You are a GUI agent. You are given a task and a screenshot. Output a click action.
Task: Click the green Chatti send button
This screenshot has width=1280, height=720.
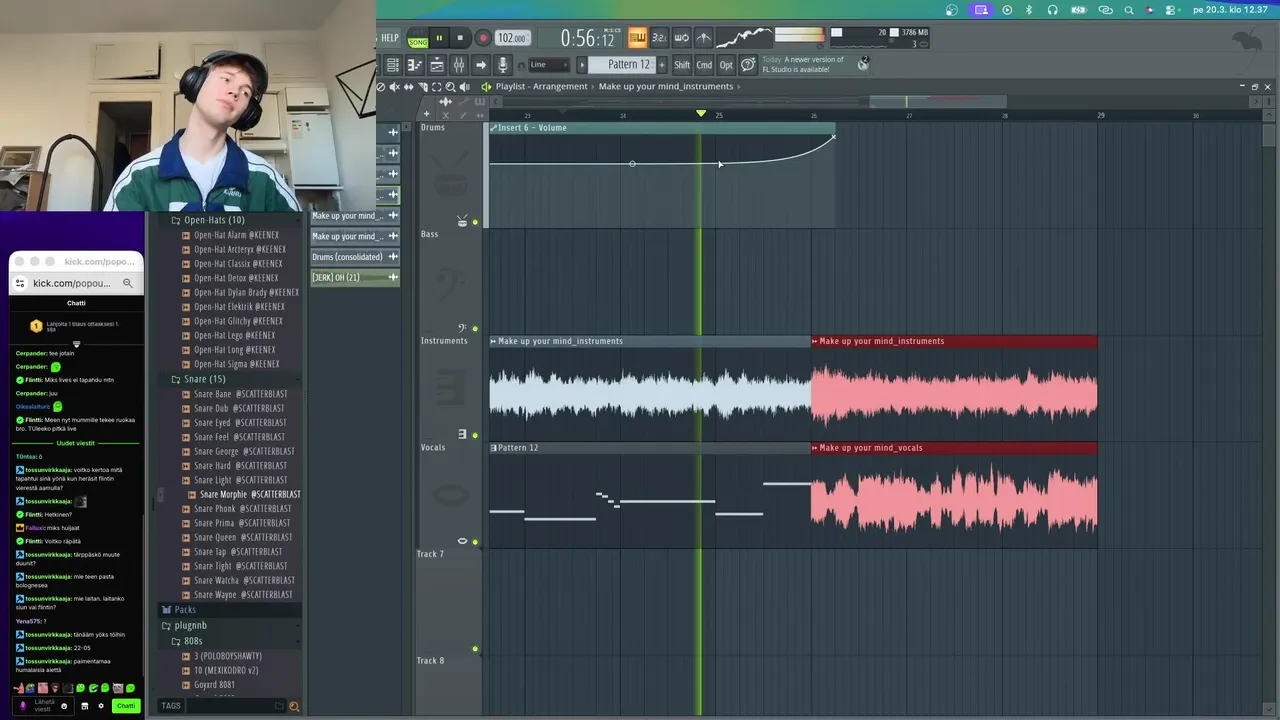pyautogui.click(x=125, y=706)
